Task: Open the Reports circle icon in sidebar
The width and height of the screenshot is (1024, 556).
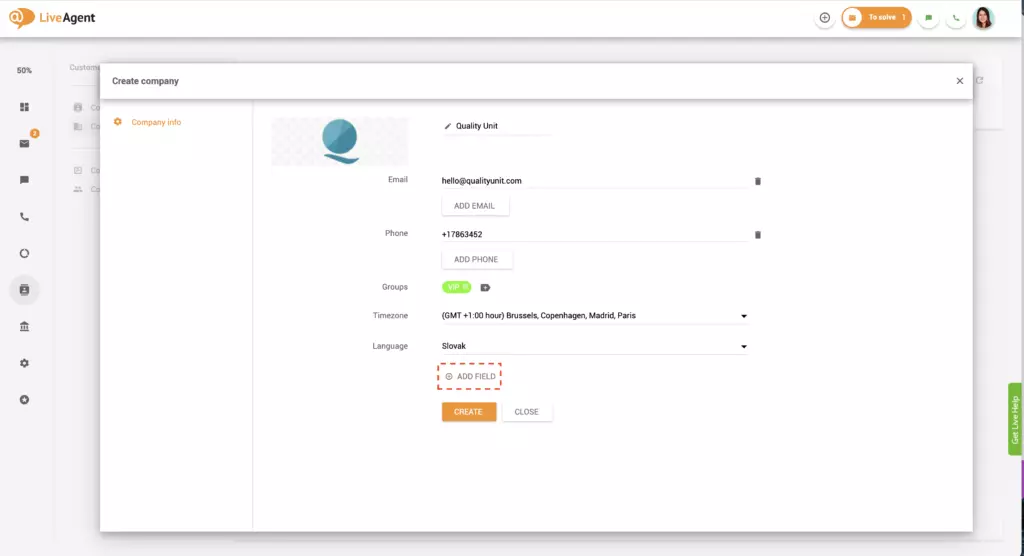Action: pos(24,253)
